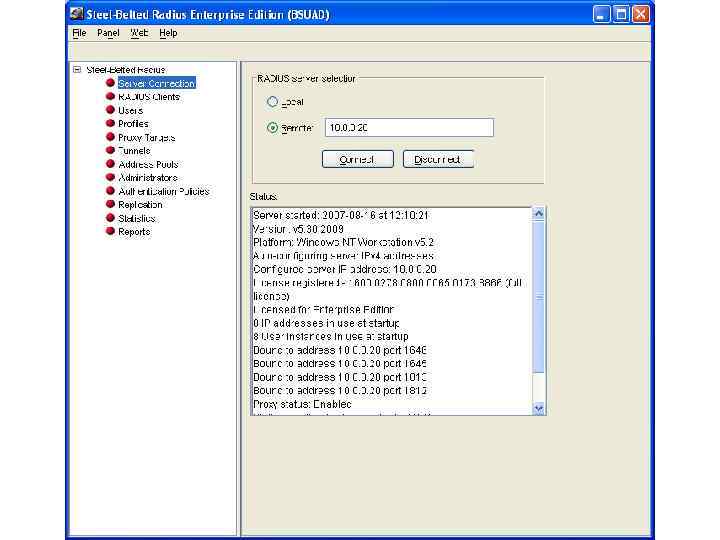The width and height of the screenshot is (720, 540).
Task: Click the red bullet icon beside Proxy Targets
Action: 110,137
